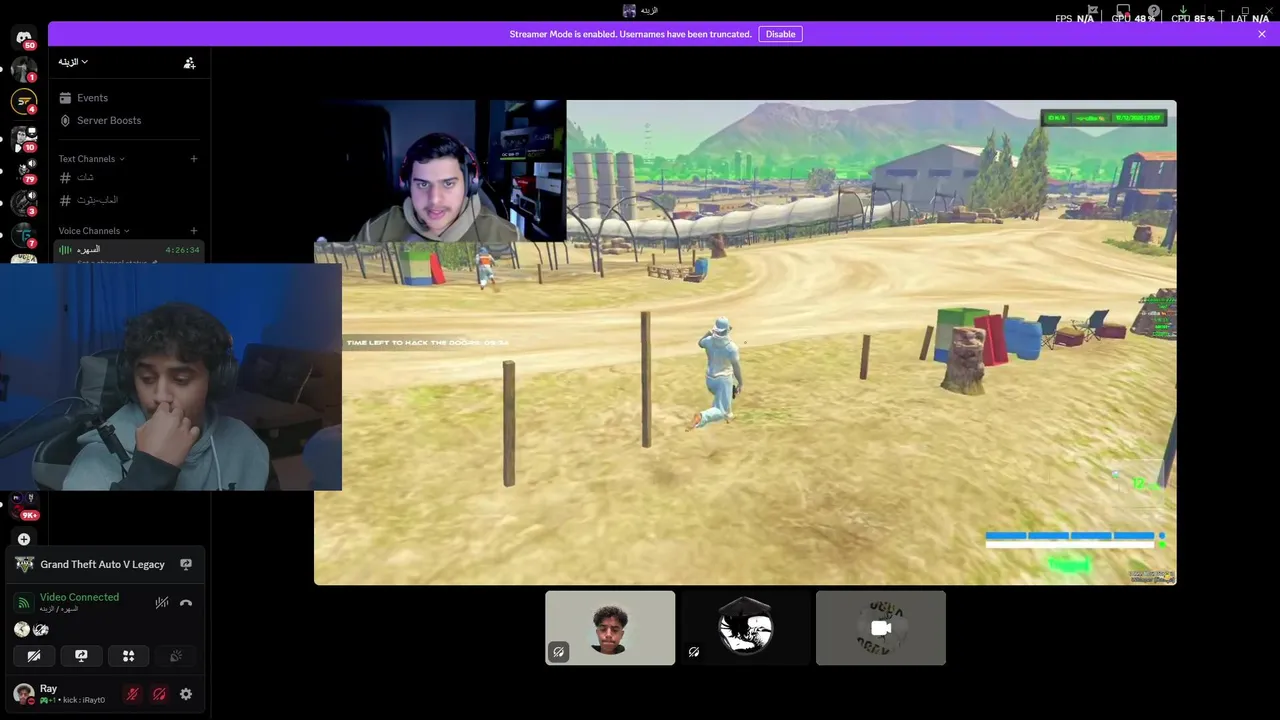
Task: Disable Streamer Mode from the purple banner
Action: point(780,34)
